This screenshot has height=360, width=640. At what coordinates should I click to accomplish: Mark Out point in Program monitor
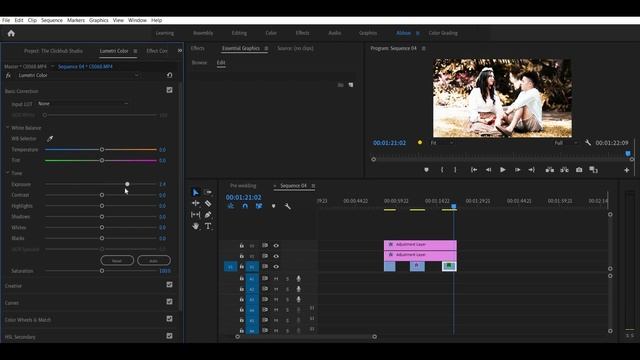[455, 170]
